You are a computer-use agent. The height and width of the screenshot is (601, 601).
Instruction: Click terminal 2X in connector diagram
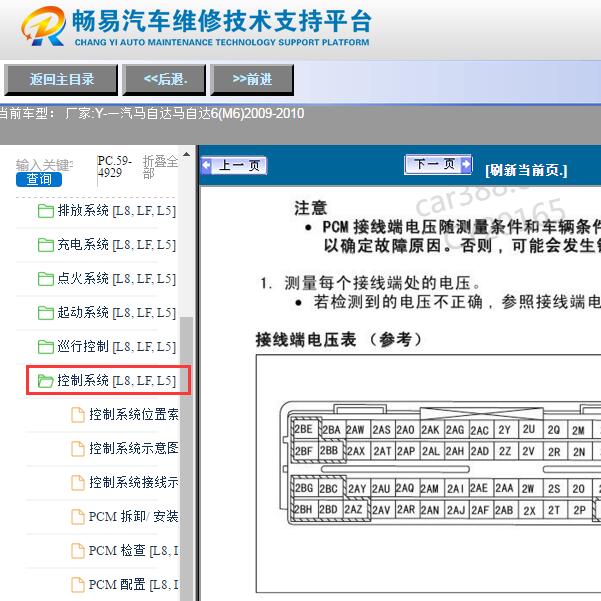pos(529,510)
